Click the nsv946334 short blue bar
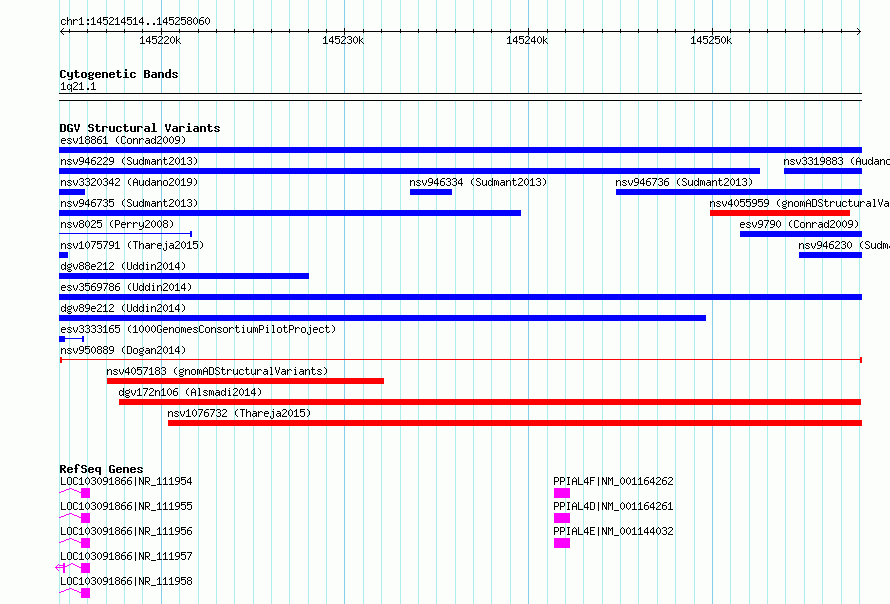The height and width of the screenshot is (604, 890). coord(431,192)
